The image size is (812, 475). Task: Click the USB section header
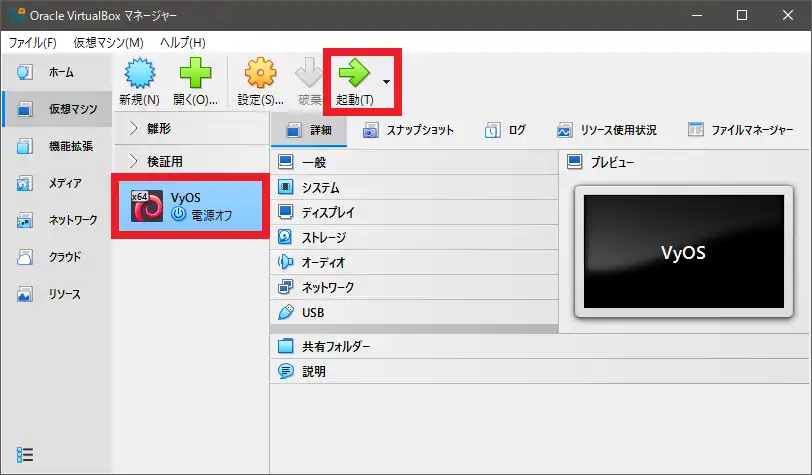(414, 312)
